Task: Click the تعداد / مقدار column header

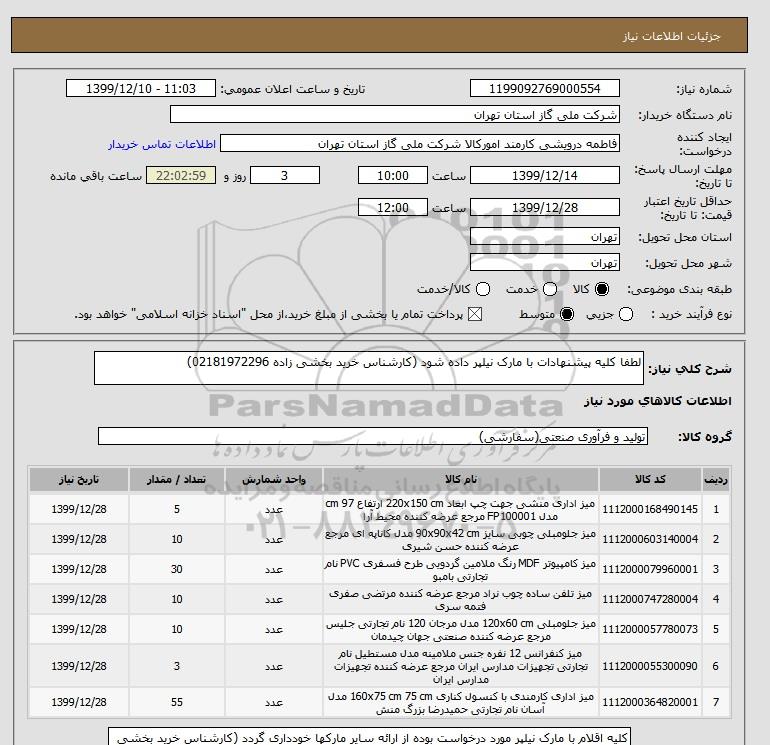Action: tap(177, 479)
